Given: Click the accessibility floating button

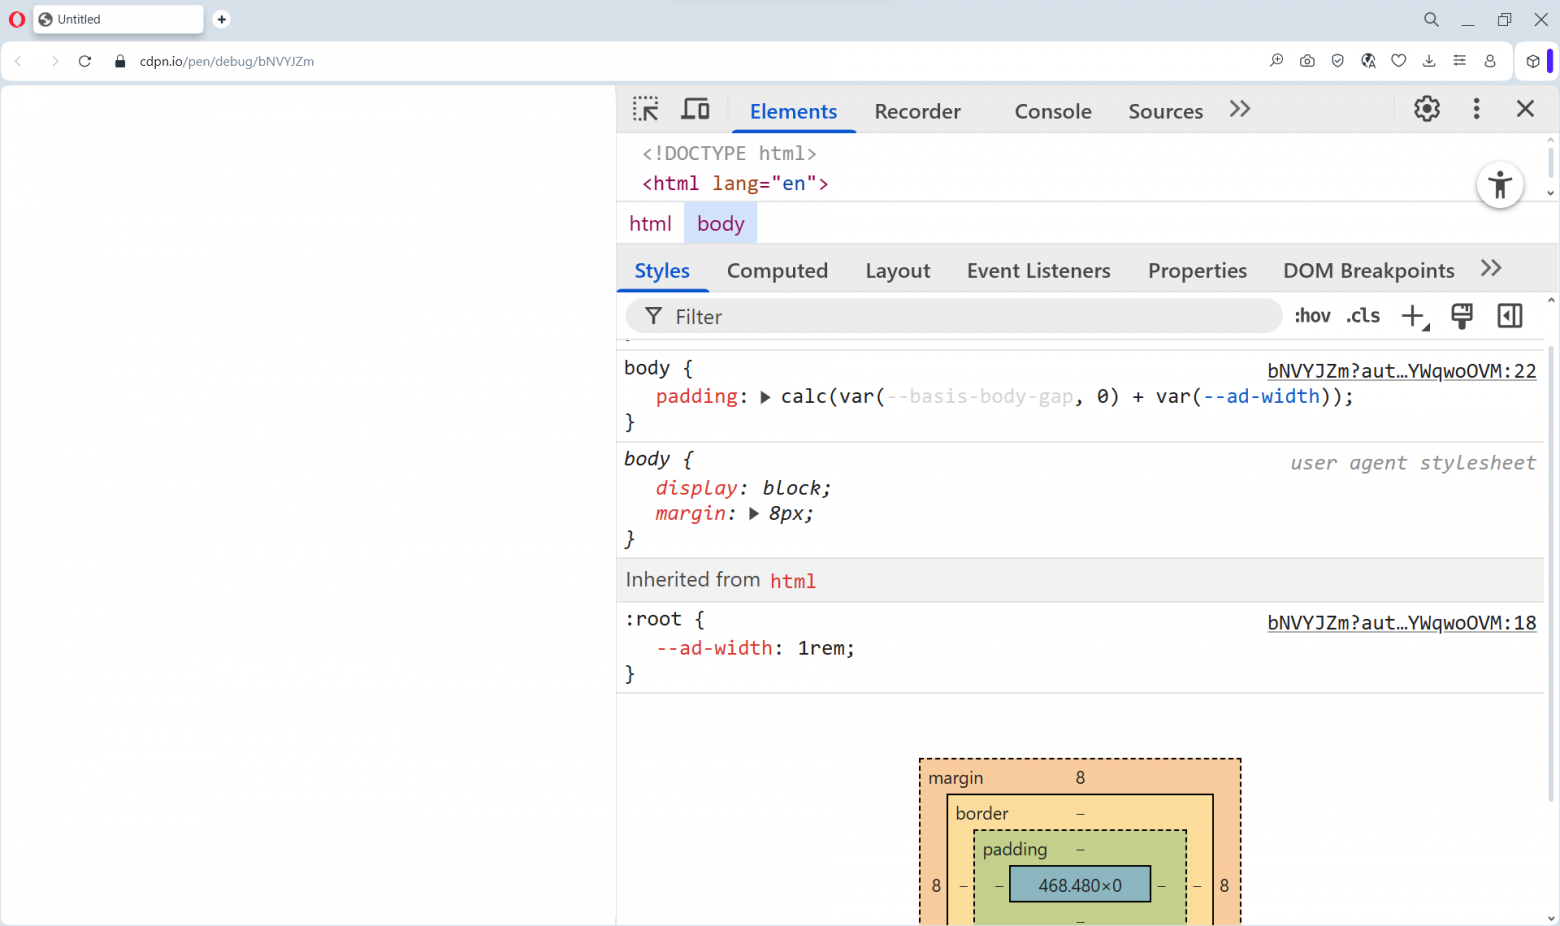Looking at the screenshot, I should [x=1499, y=185].
